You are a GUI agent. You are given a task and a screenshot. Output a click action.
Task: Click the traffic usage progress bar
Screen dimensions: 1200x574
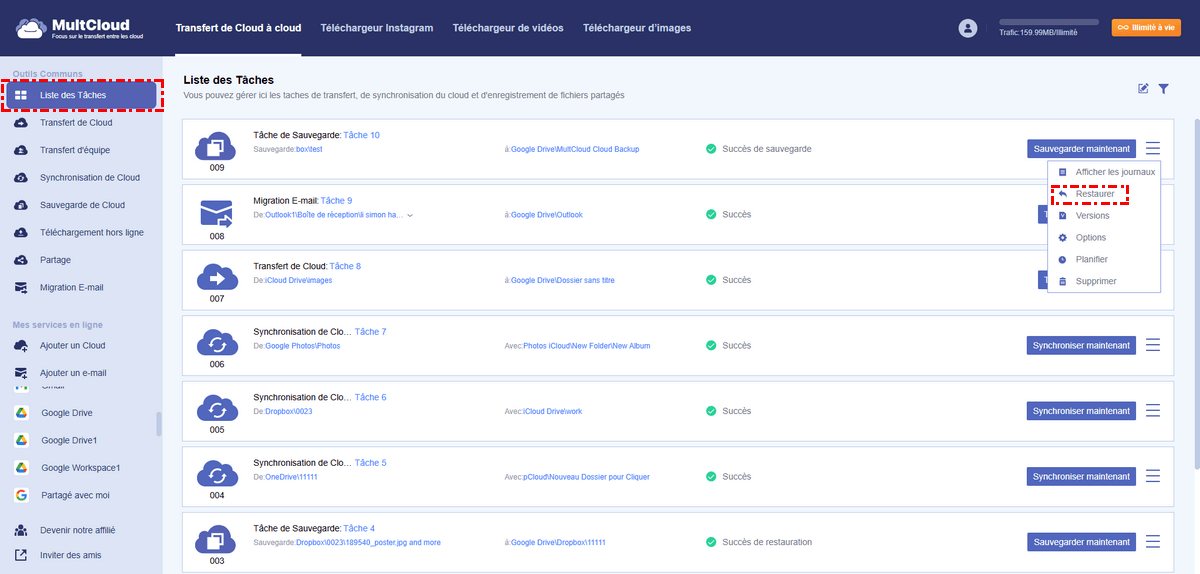[1048, 21]
